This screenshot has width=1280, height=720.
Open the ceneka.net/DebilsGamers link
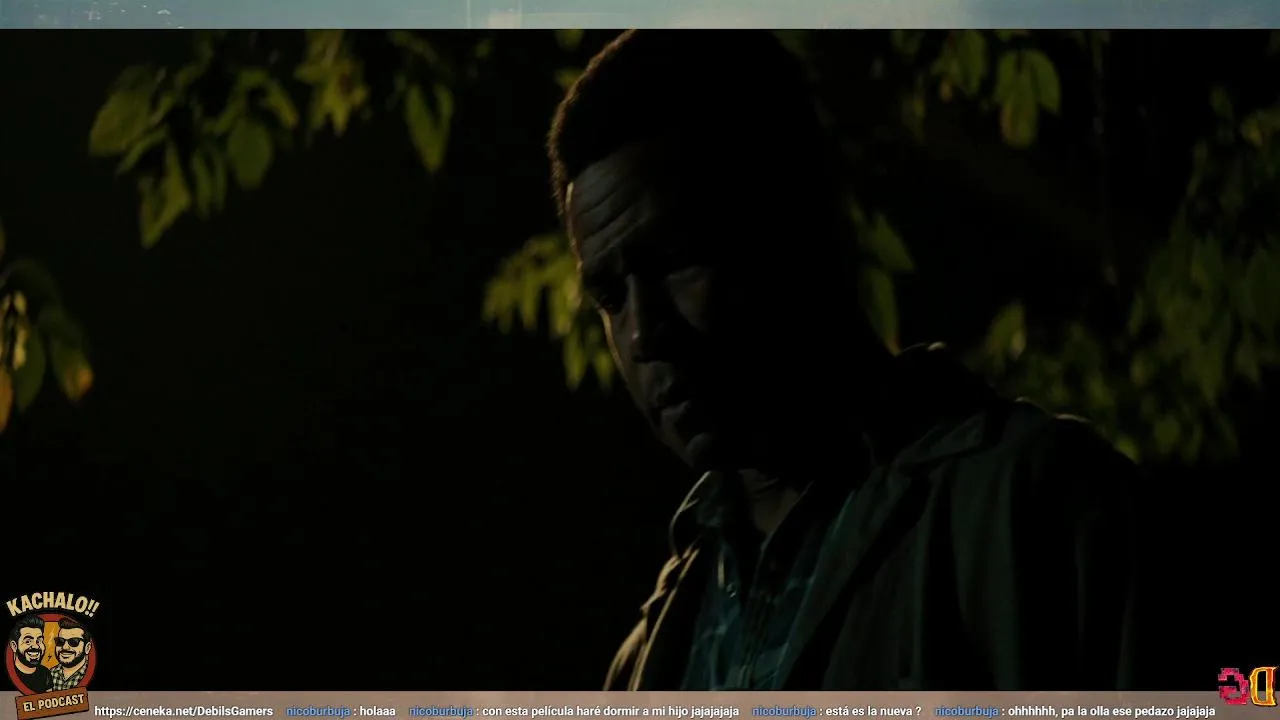(x=183, y=711)
